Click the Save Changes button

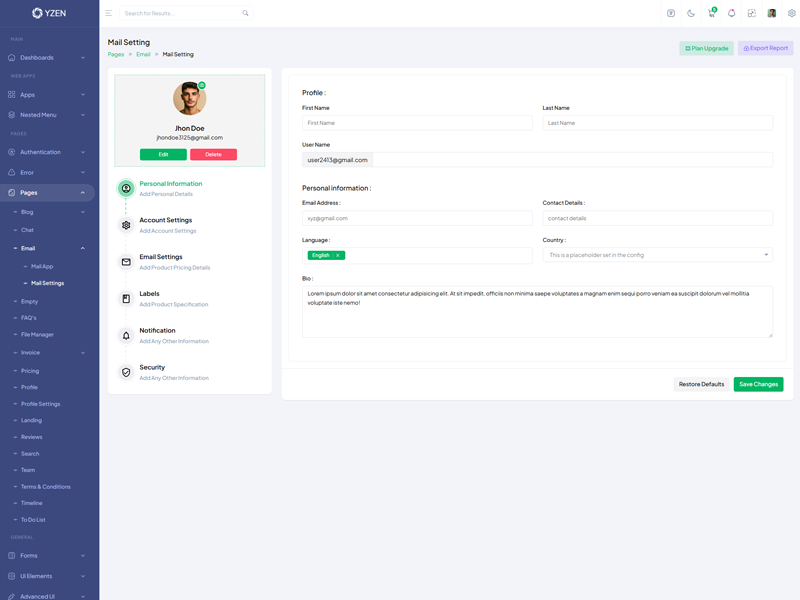(x=758, y=384)
